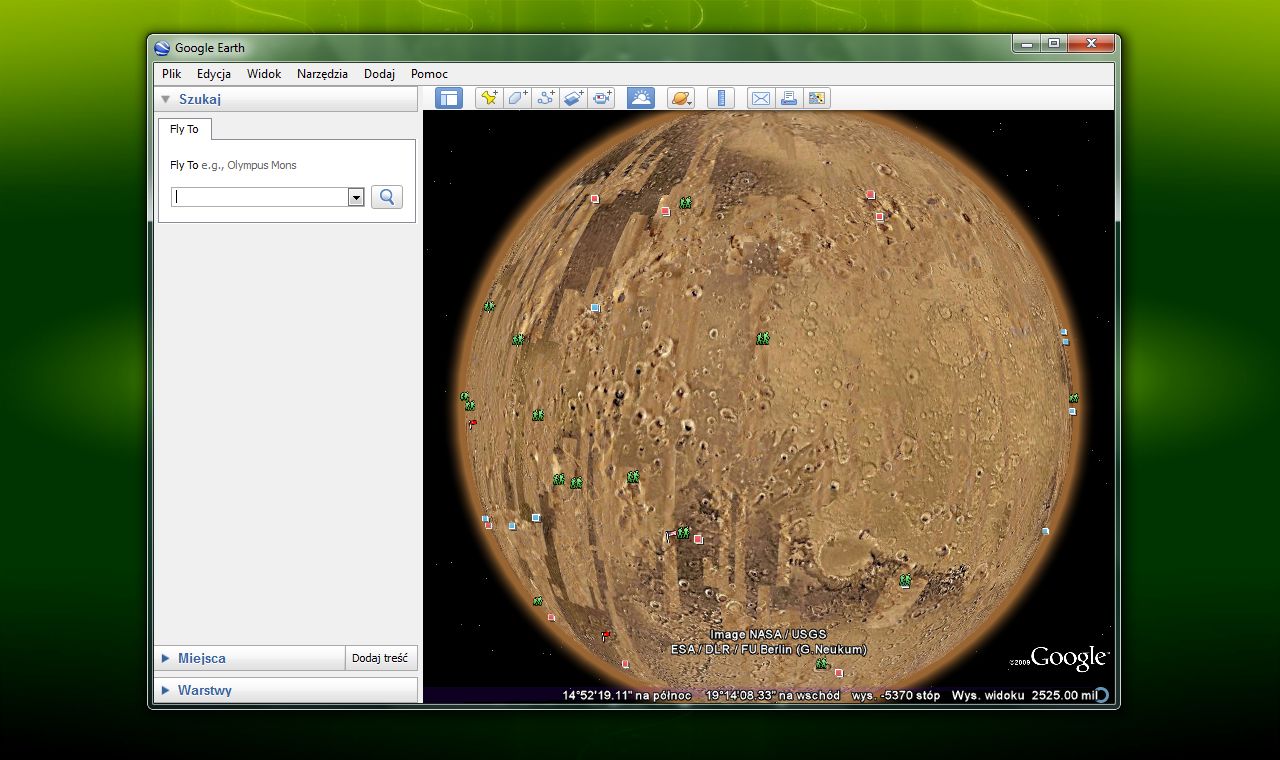Toggle sunlight across the landscape
This screenshot has width=1280, height=760.
coord(641,98)
